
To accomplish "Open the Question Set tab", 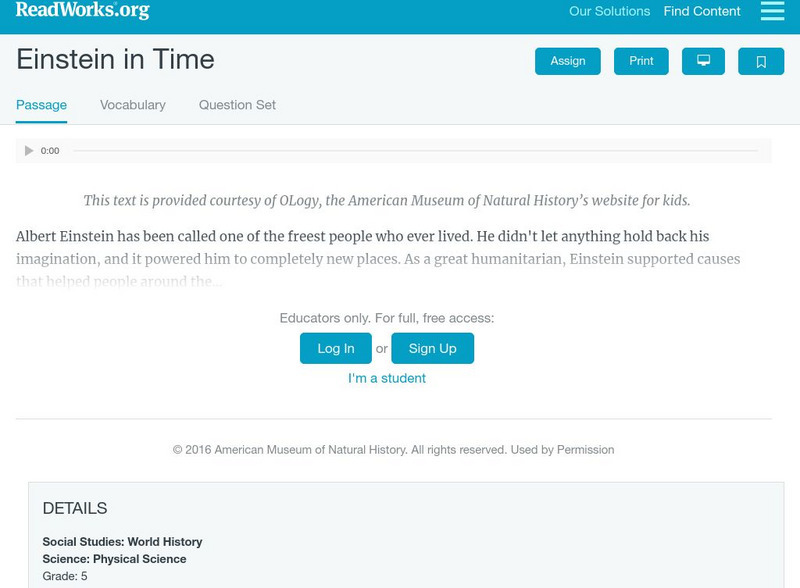I will (237, 105).
